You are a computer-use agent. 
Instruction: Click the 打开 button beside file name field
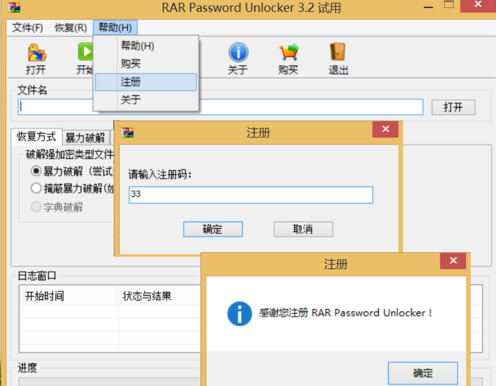coord(453,107)
